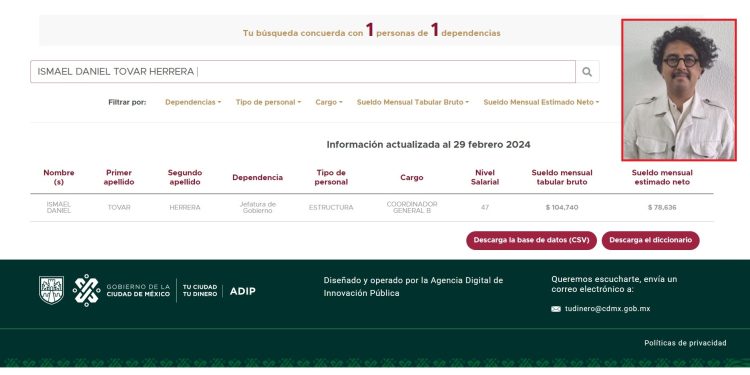Open Sueldo Mensual Estimado Neto filter

coord(541,102)
